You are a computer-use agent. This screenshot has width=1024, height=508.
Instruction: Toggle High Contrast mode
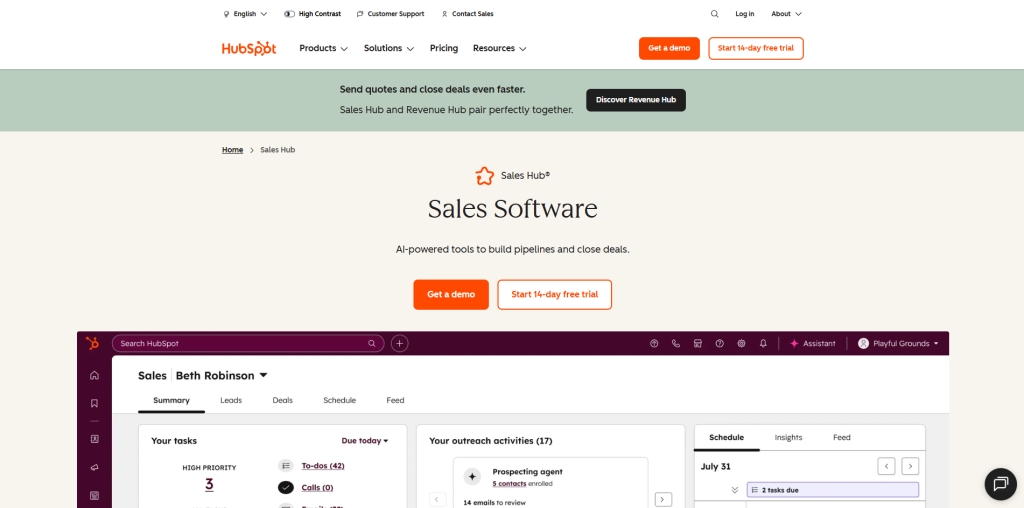tap(312, 14)
